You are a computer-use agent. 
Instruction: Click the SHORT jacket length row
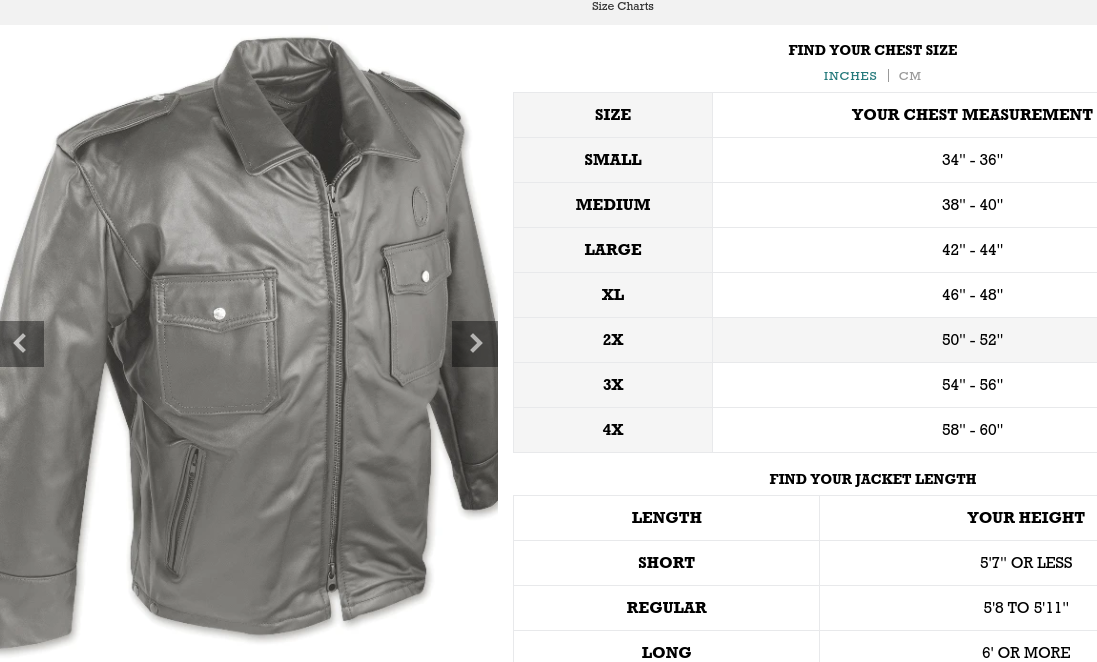805,563
